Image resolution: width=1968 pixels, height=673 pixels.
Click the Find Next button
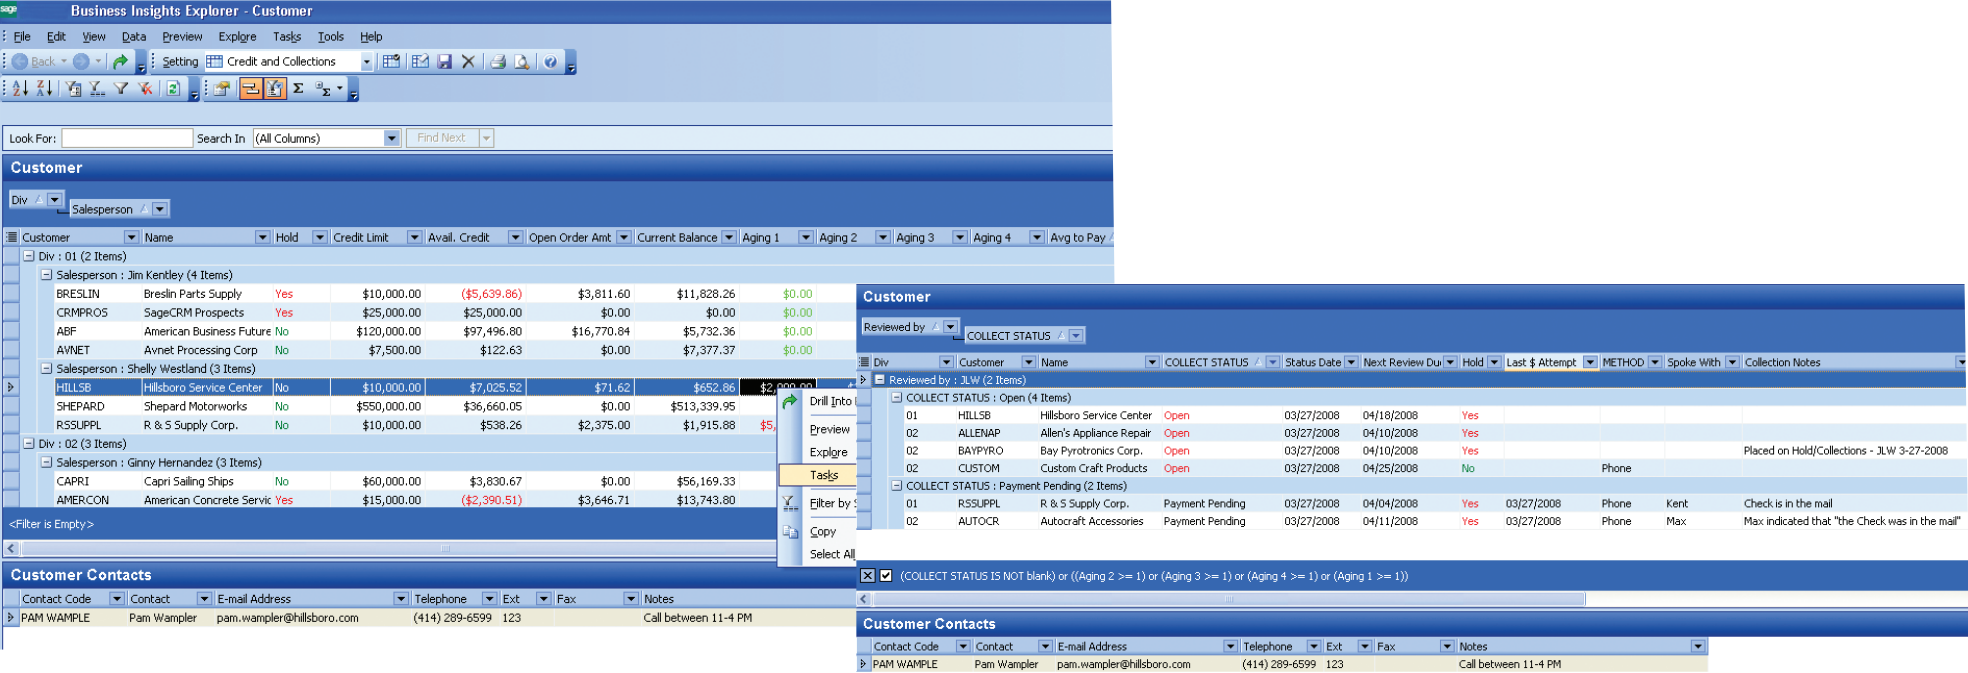pos(442,138)
